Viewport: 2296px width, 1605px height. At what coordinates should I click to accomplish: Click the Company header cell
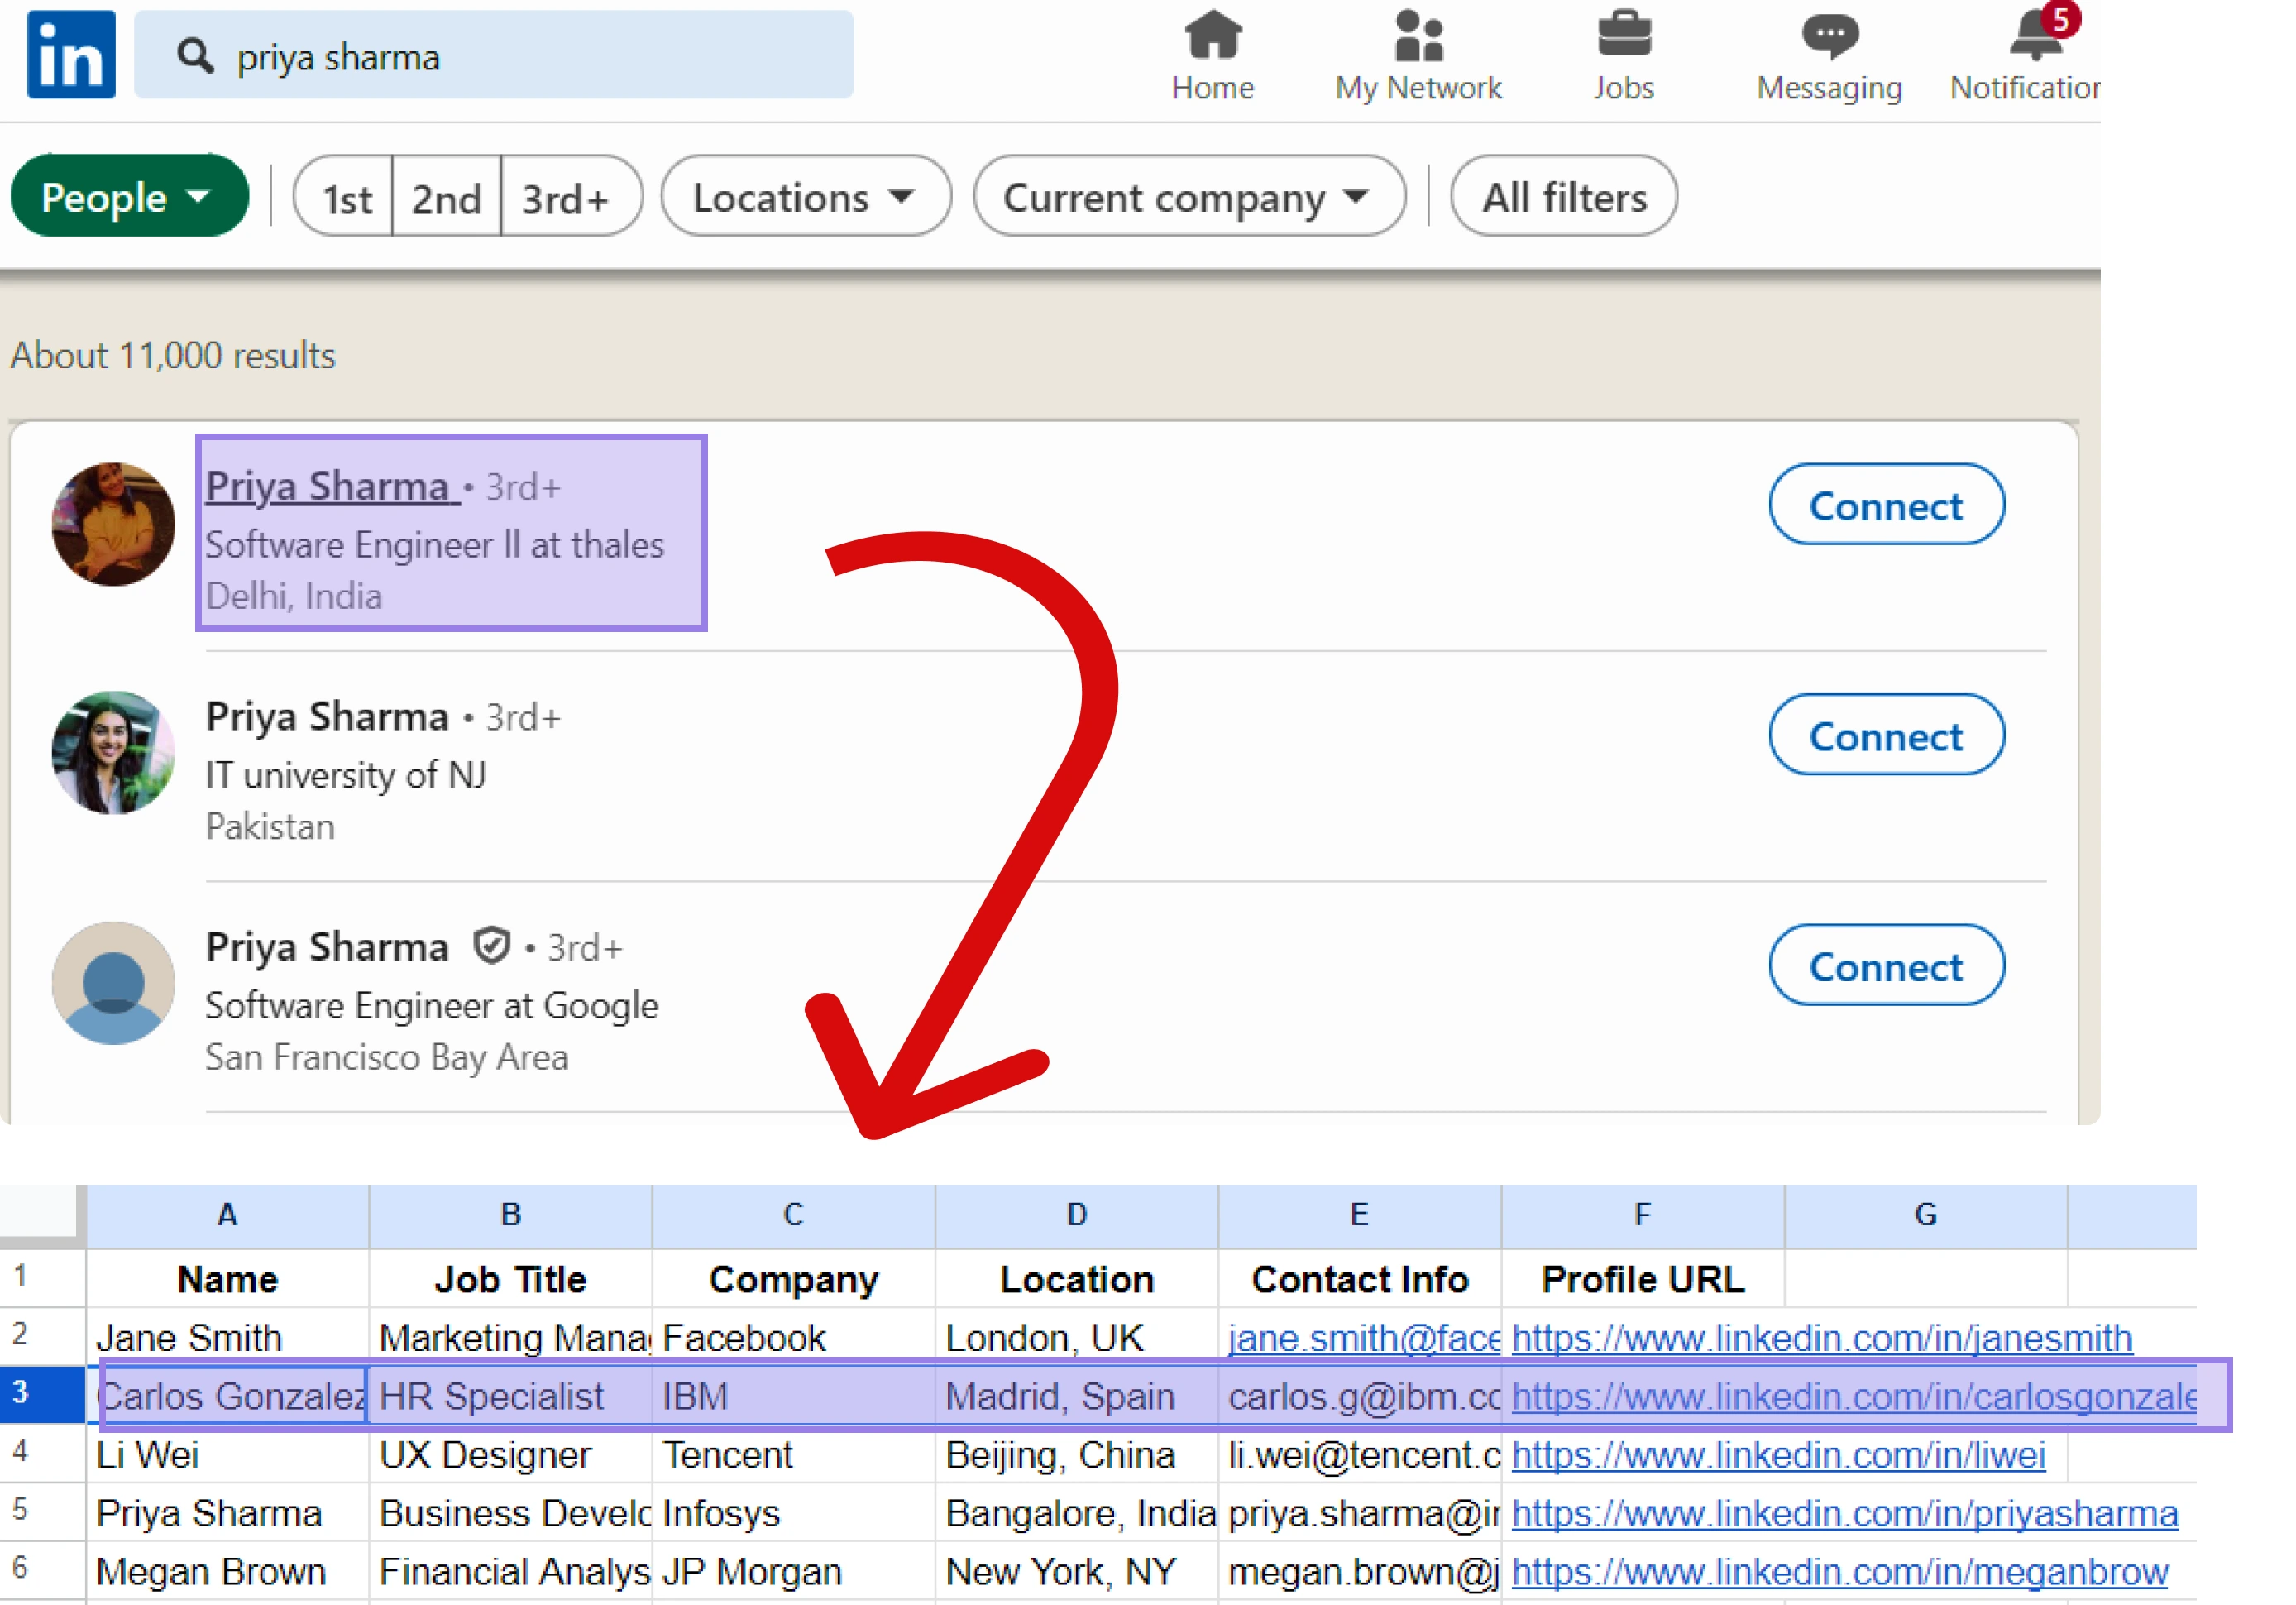794,1278
